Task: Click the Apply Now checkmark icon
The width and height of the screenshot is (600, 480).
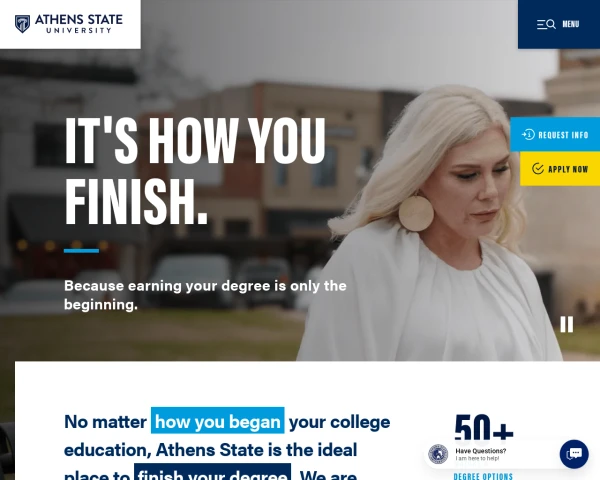Action: click(x=538, y=169)
